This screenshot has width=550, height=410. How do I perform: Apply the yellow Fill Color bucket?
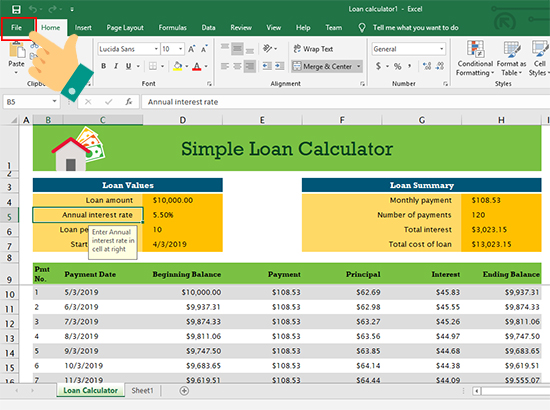(x=178, y=66)
